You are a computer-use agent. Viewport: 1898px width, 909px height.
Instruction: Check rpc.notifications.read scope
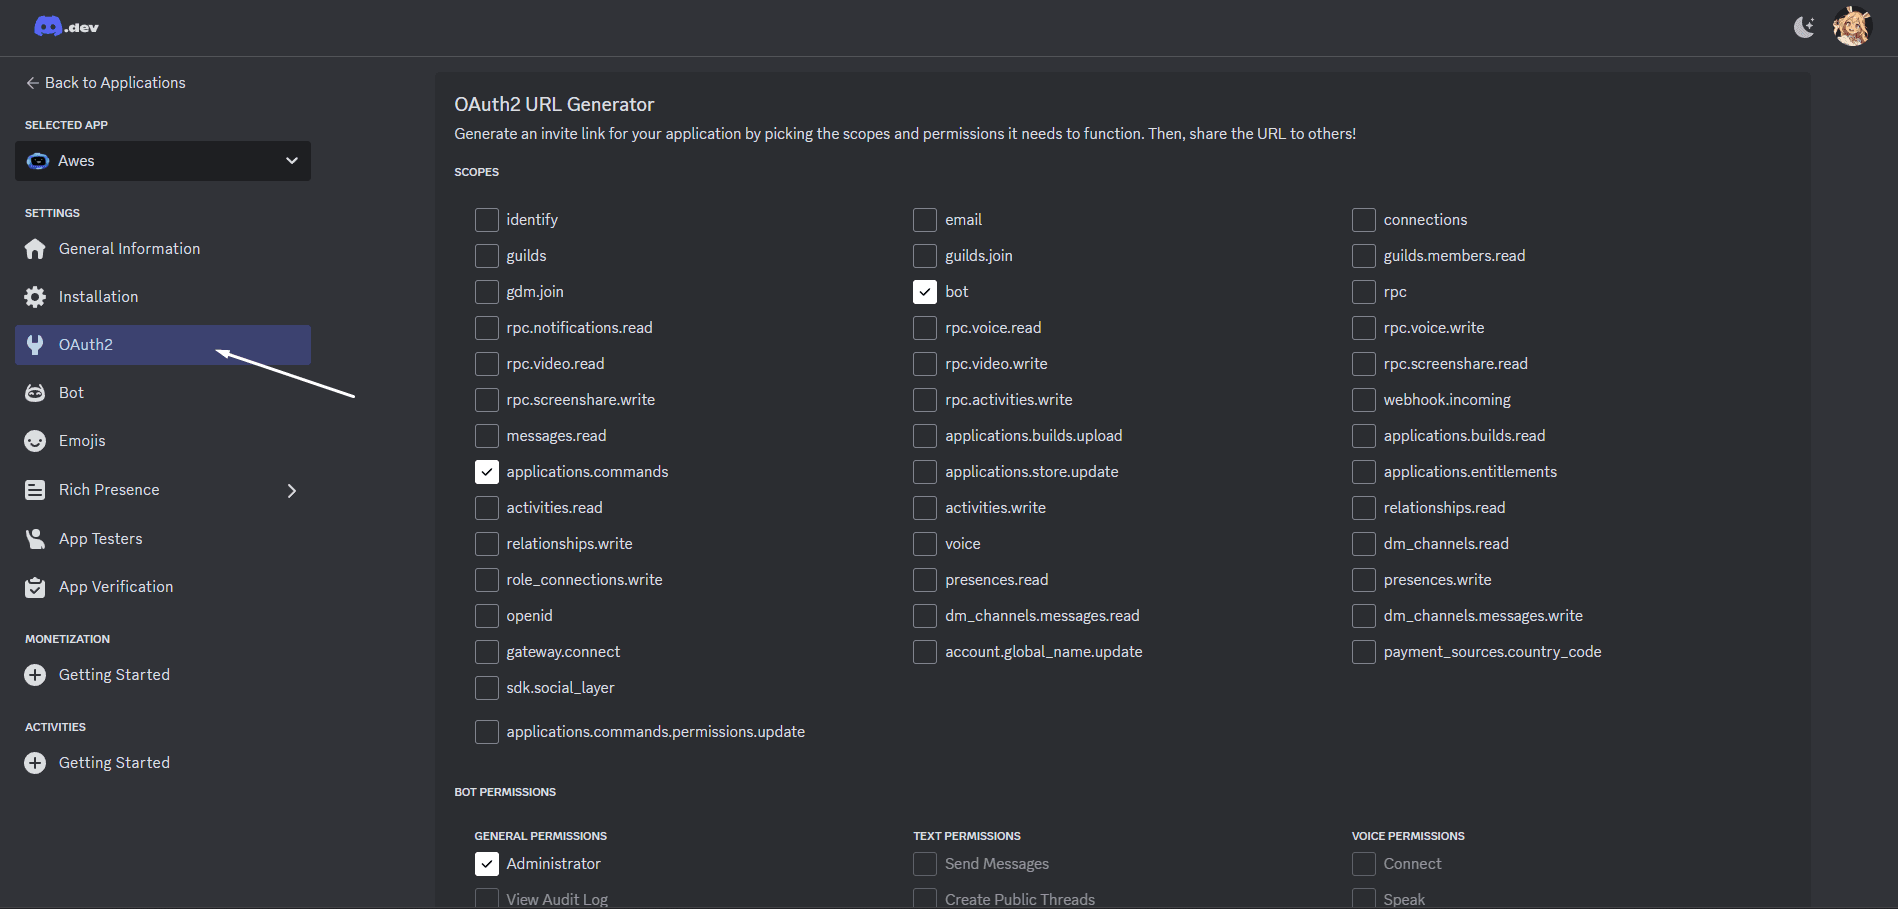coord(487,328)
